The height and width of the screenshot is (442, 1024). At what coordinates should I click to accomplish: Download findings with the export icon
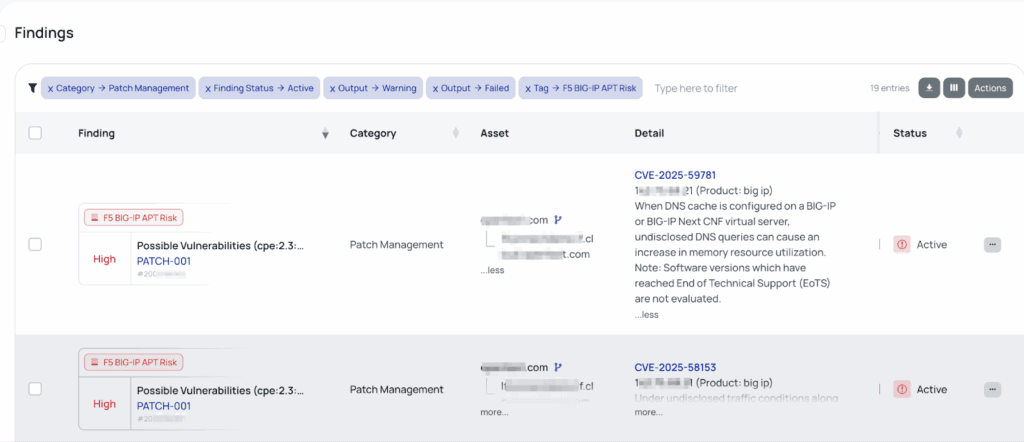929,88
